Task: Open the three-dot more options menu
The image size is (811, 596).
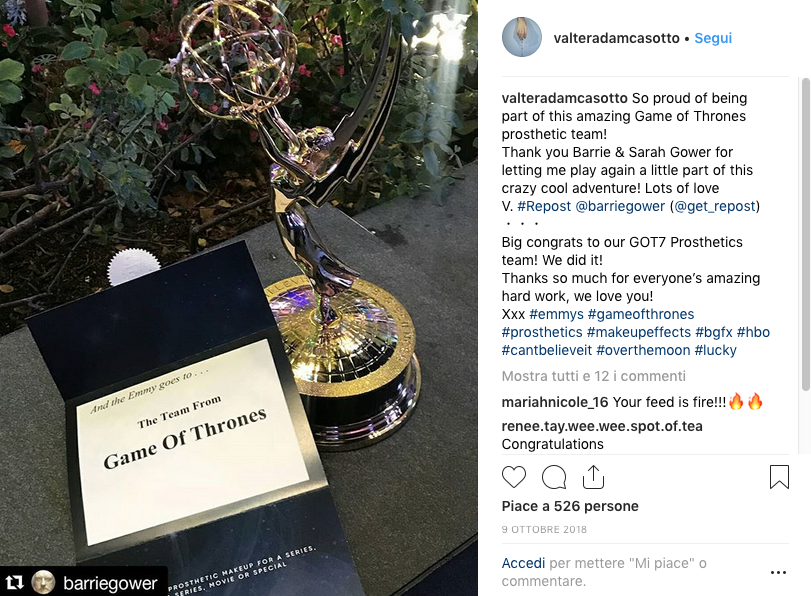Action: [778, 572]
